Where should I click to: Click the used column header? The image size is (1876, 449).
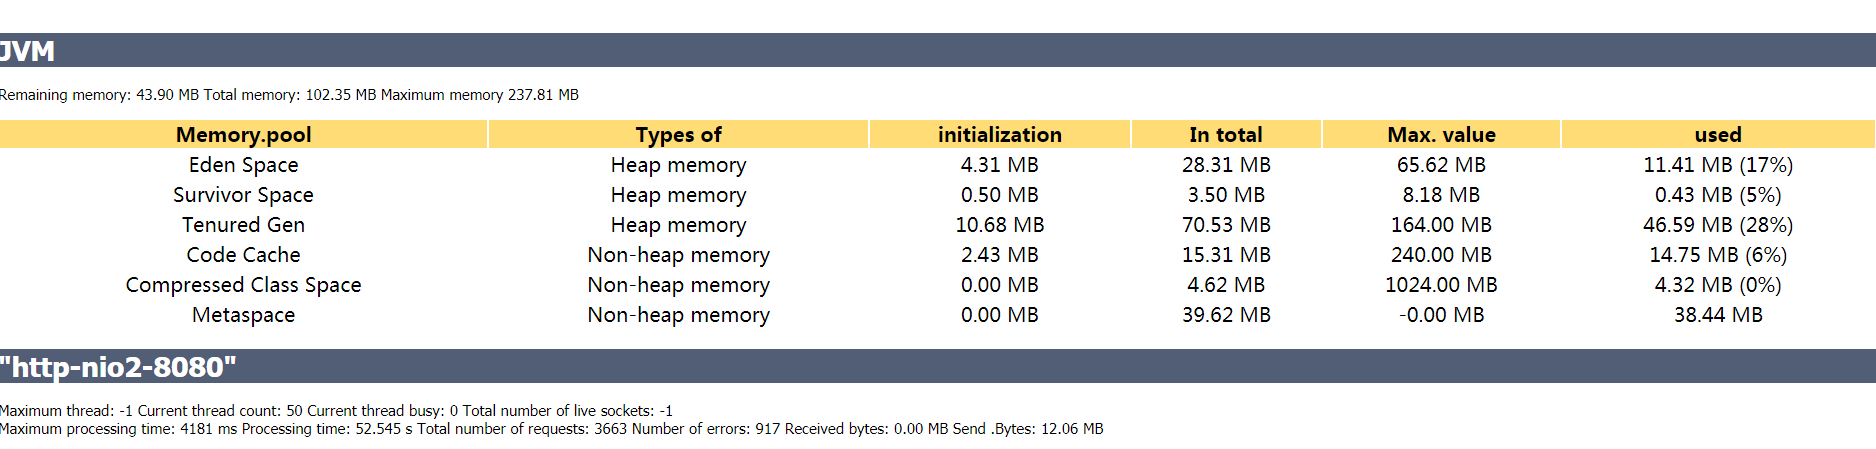[1718, 135]
